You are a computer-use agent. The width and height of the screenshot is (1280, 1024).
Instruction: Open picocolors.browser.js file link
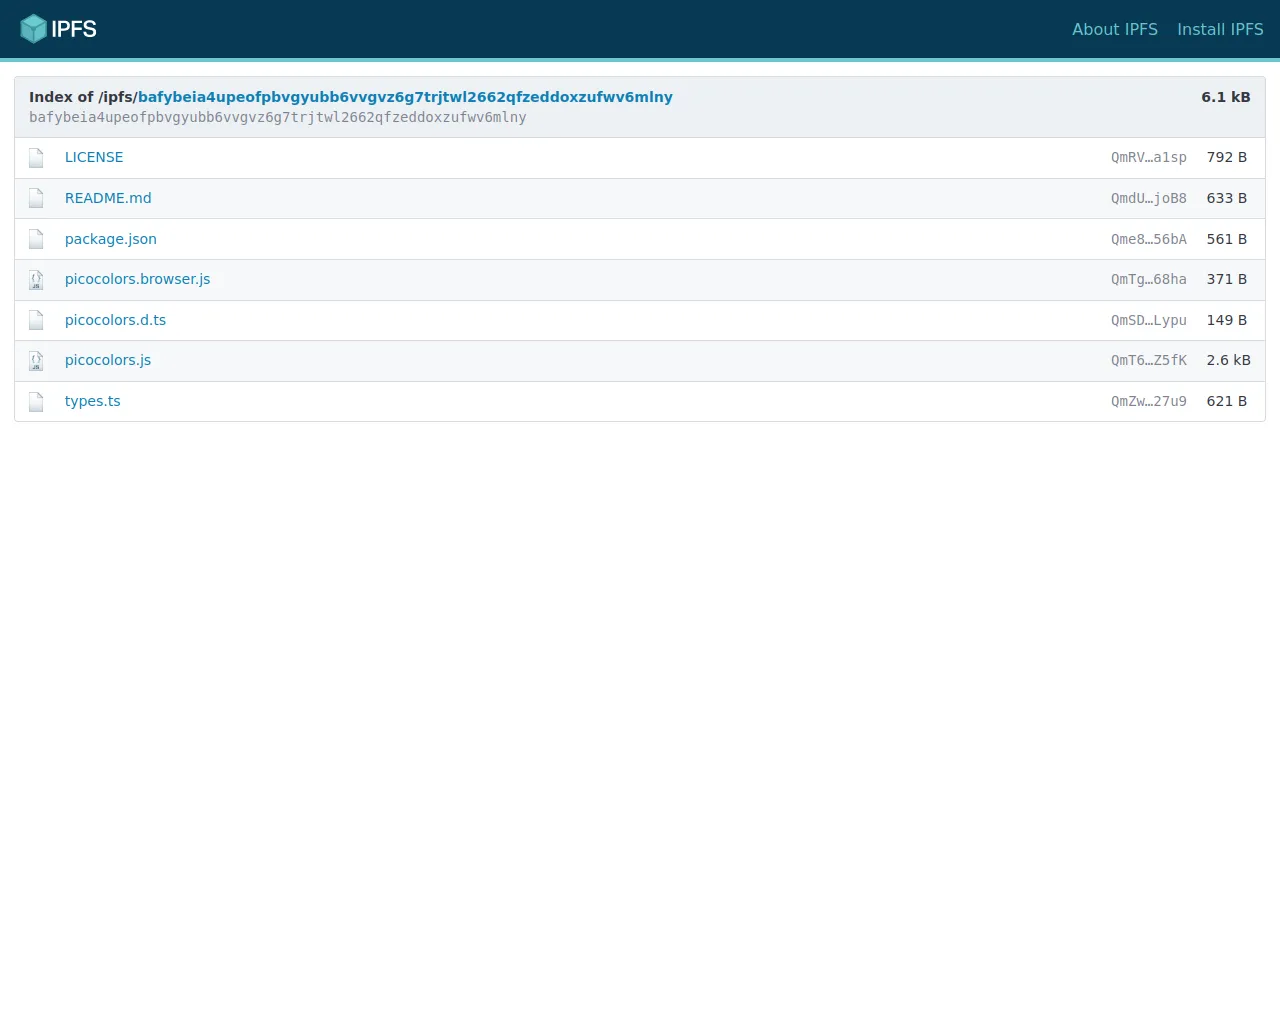pos(137,279)
